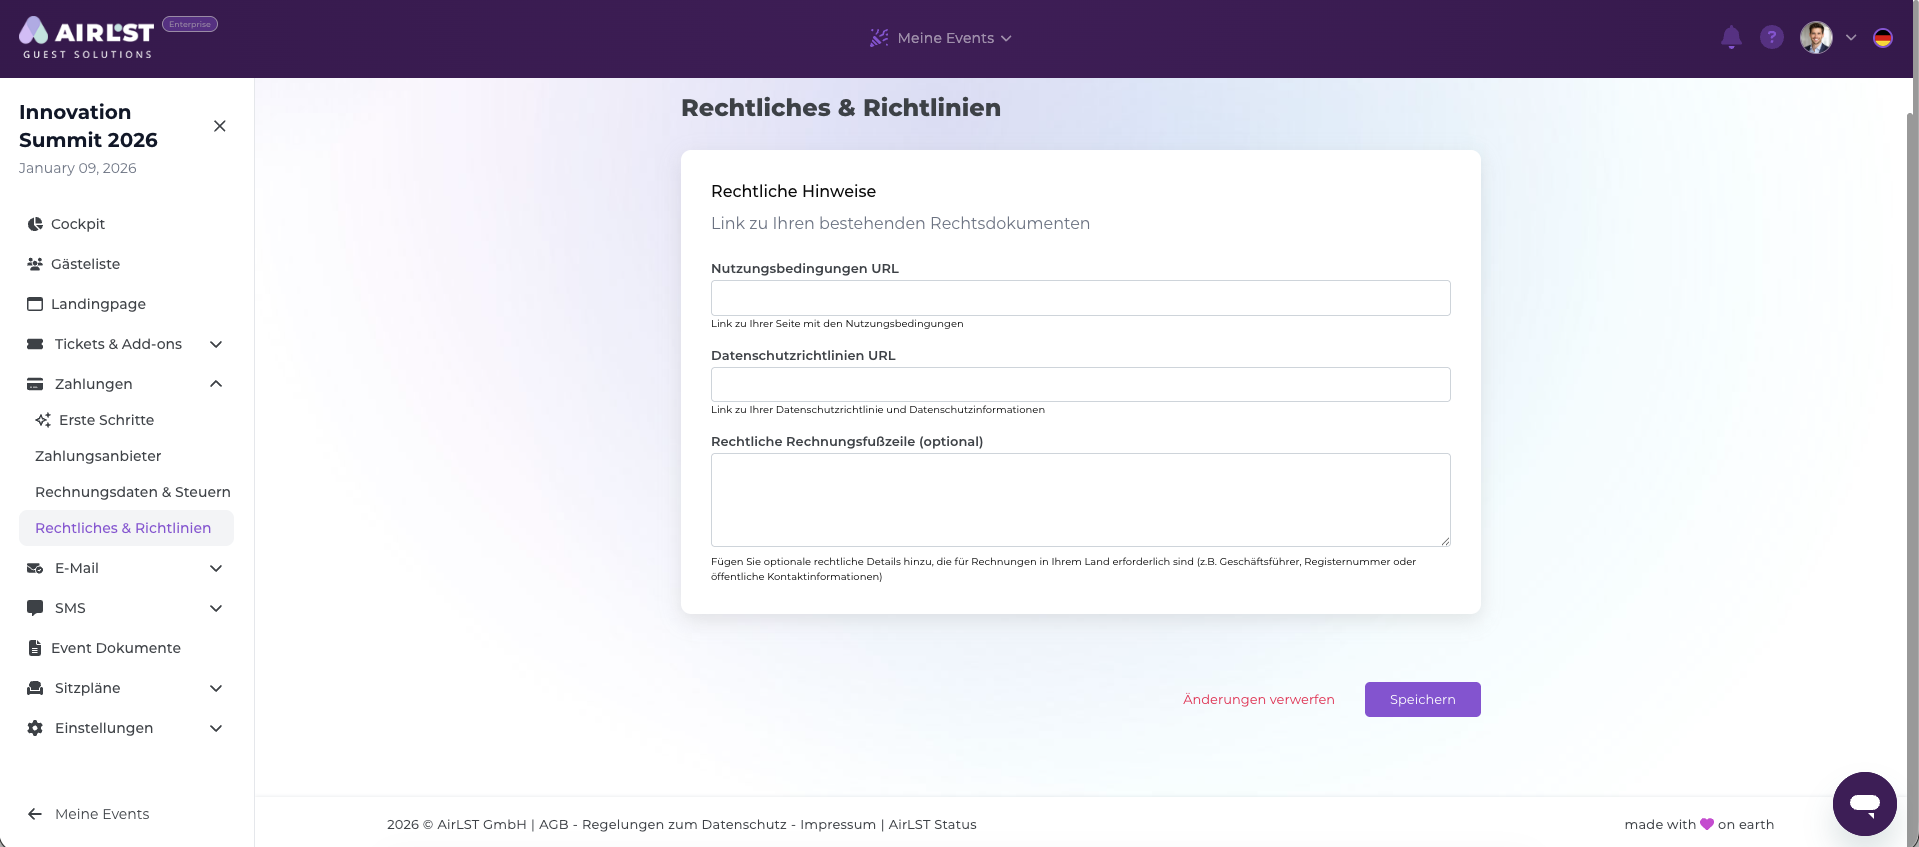Expand the E-Mail section chevron
This screenshot has height=847, width=1919.
click(x=216, y=568)
